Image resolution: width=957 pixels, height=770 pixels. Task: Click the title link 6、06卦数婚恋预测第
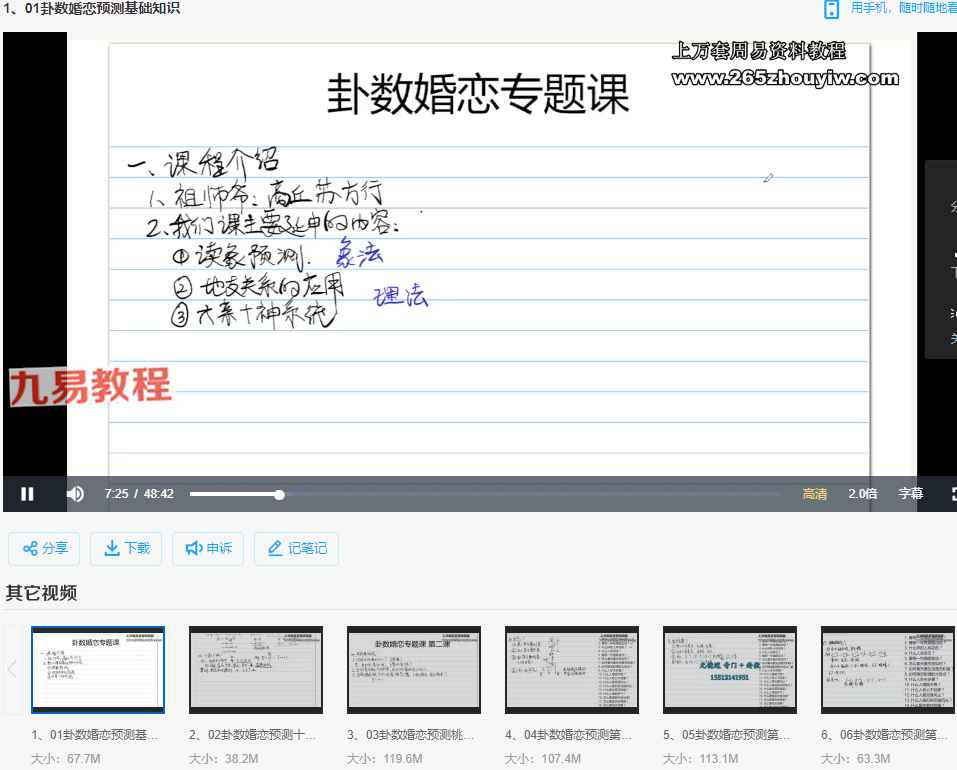click(x=884, y=735)
